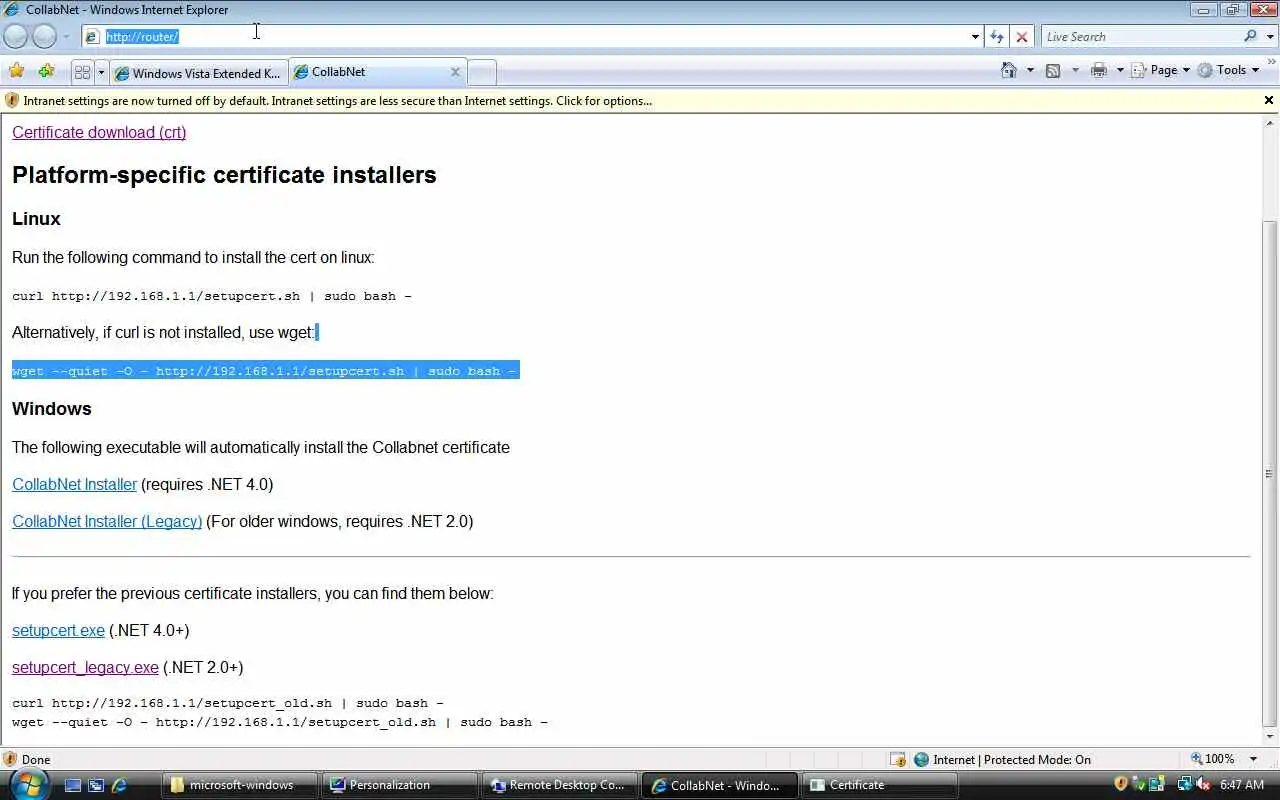
Task: Expand the Print options dropdown arrow
Action: coord(1120,70)
